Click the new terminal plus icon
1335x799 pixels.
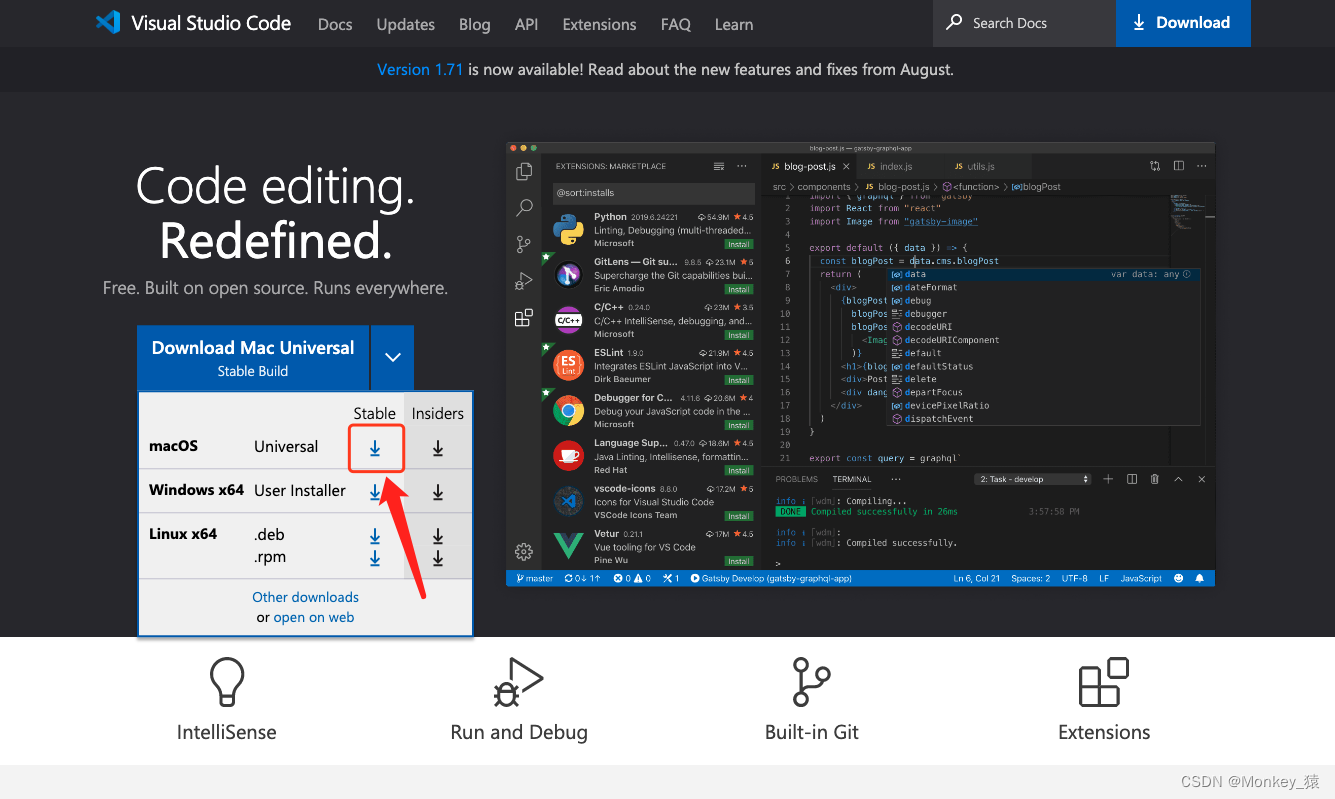(1108, 479)
